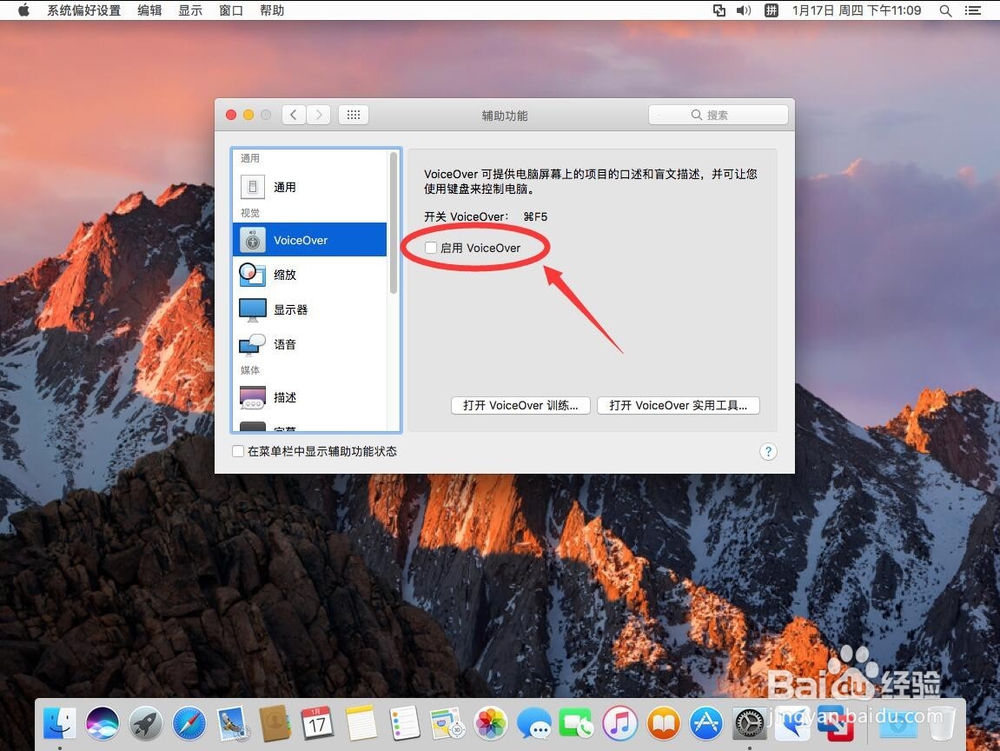Open Mail stamp icon in Dock
The image size is (1000, 751).
[232, 724]
